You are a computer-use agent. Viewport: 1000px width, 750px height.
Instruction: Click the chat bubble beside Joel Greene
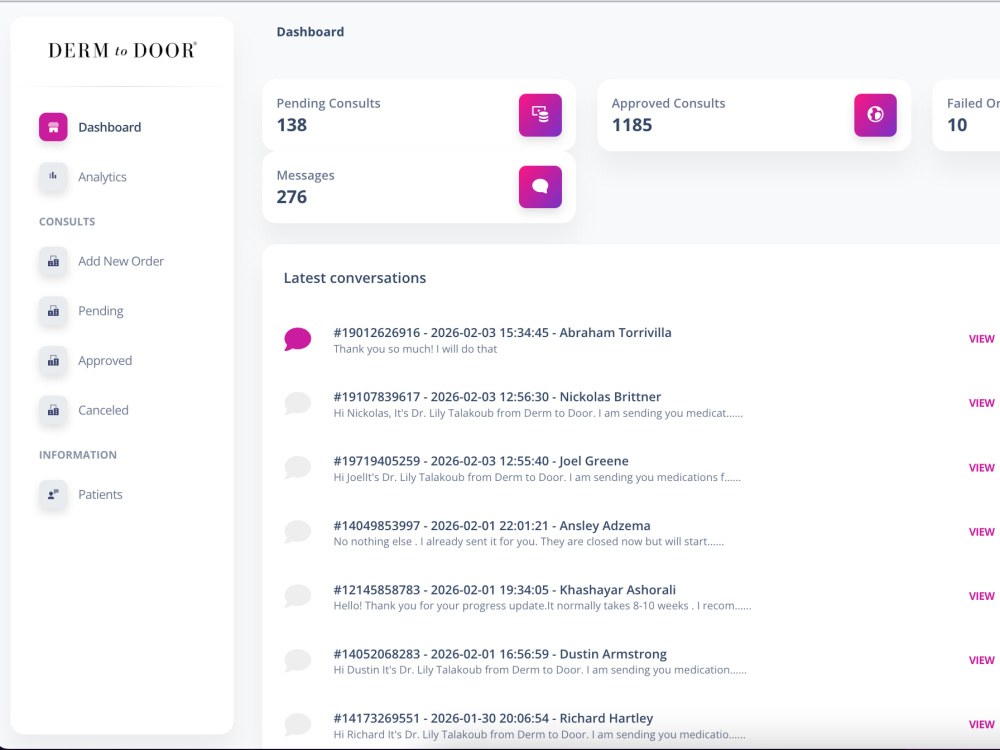click(297, 467)
